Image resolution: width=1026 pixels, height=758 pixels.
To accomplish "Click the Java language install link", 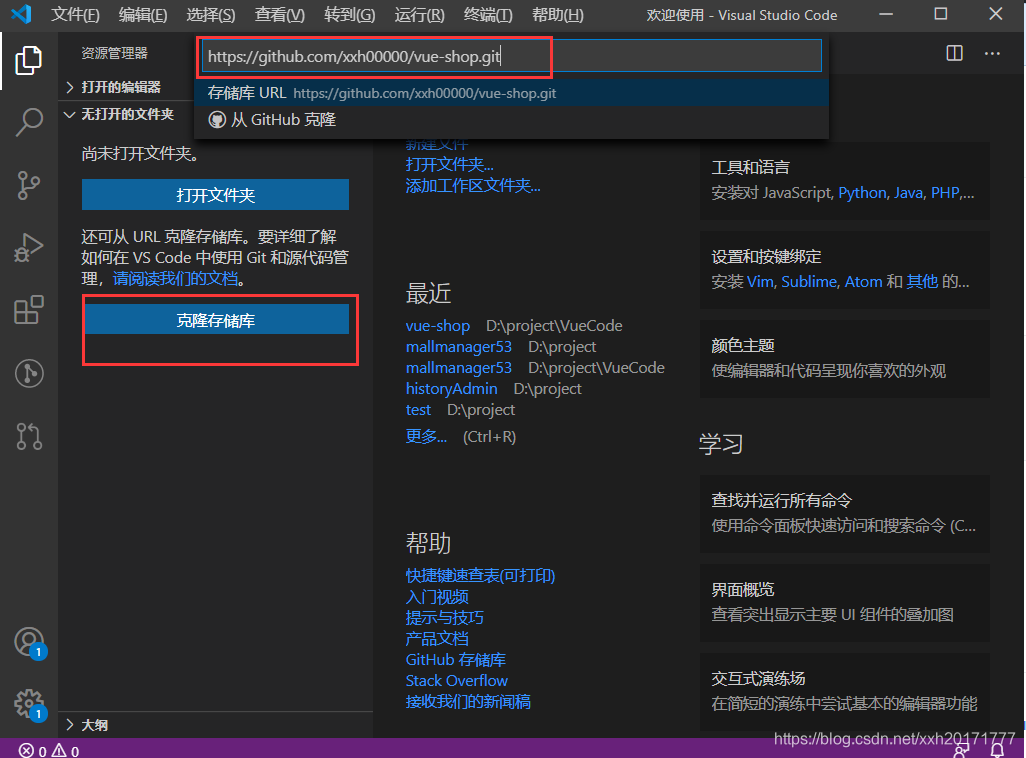I will click(908, 192).
